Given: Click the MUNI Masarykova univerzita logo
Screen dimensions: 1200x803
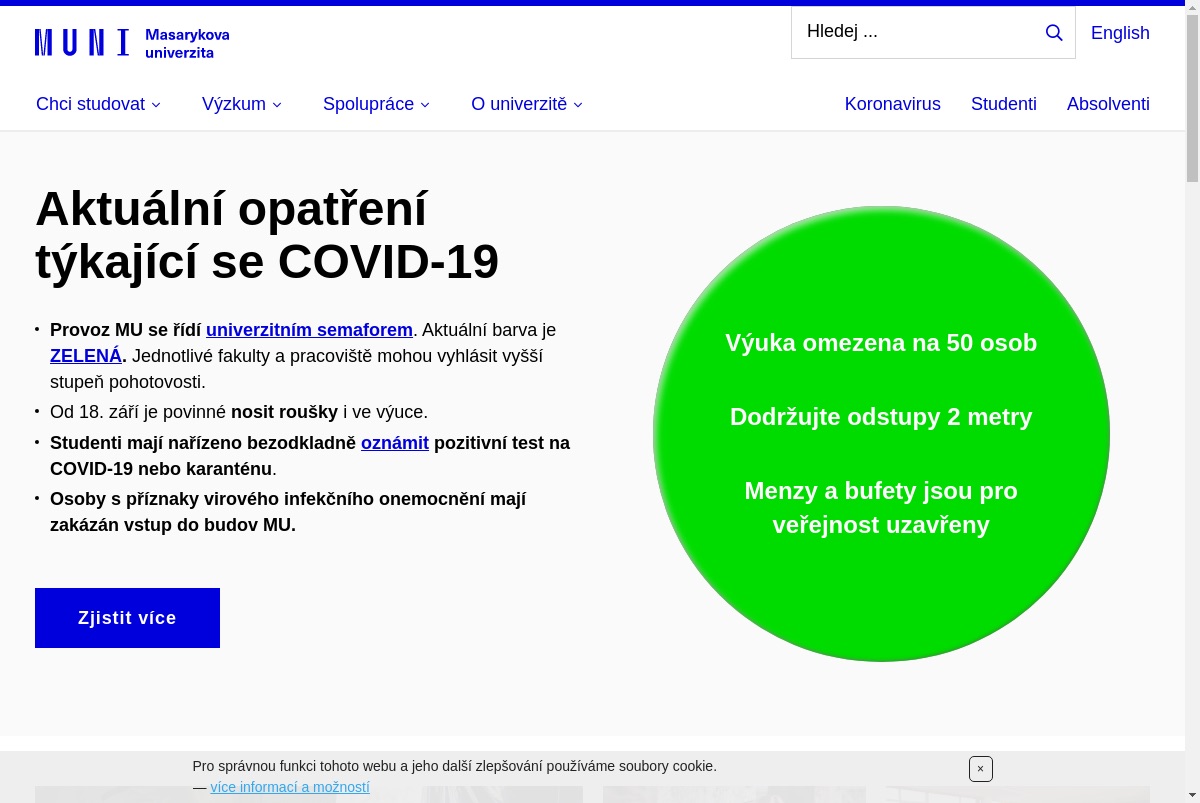Looking at the screenshot, I should click(132, 43).
